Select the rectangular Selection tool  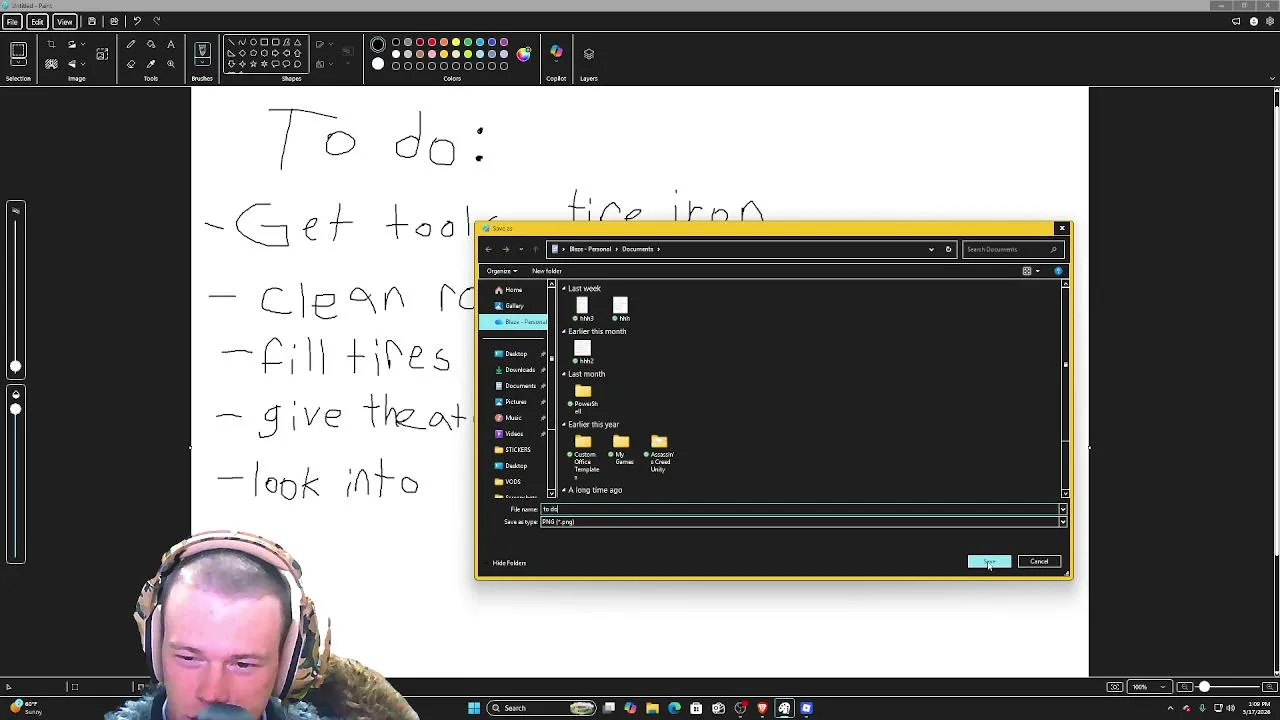pyautogui.click(x=18, y=51)
